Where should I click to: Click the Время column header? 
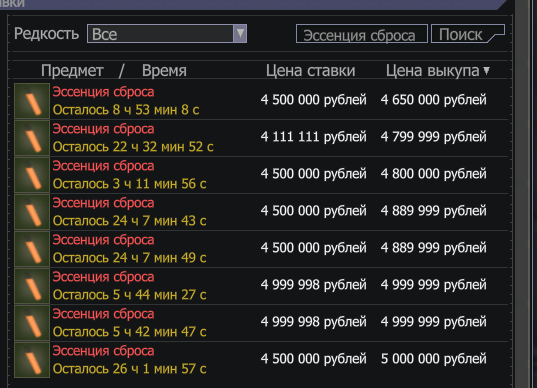pyautogui.click(x=164, y=71)
